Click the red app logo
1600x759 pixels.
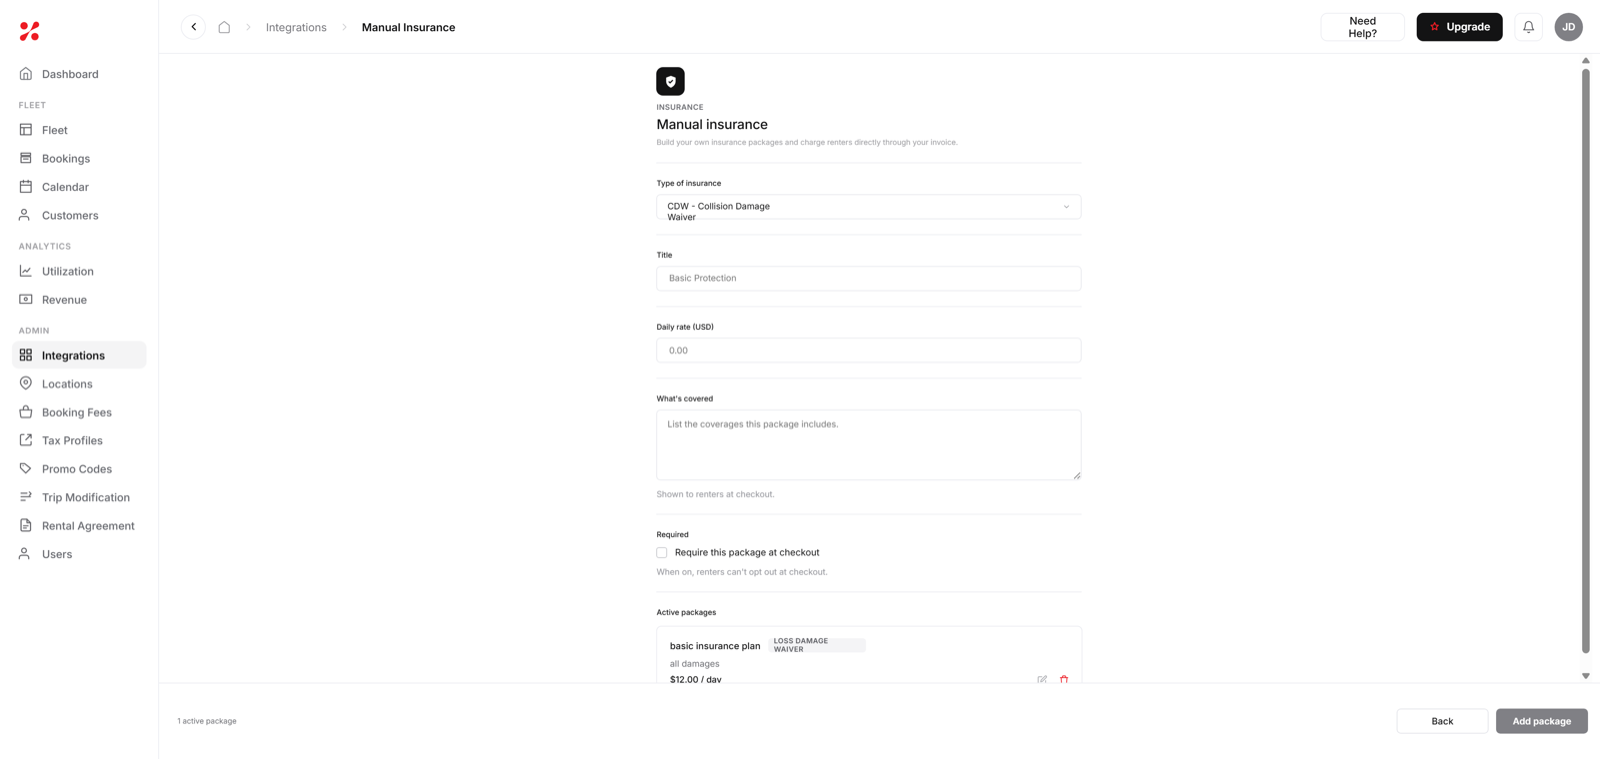30,31
